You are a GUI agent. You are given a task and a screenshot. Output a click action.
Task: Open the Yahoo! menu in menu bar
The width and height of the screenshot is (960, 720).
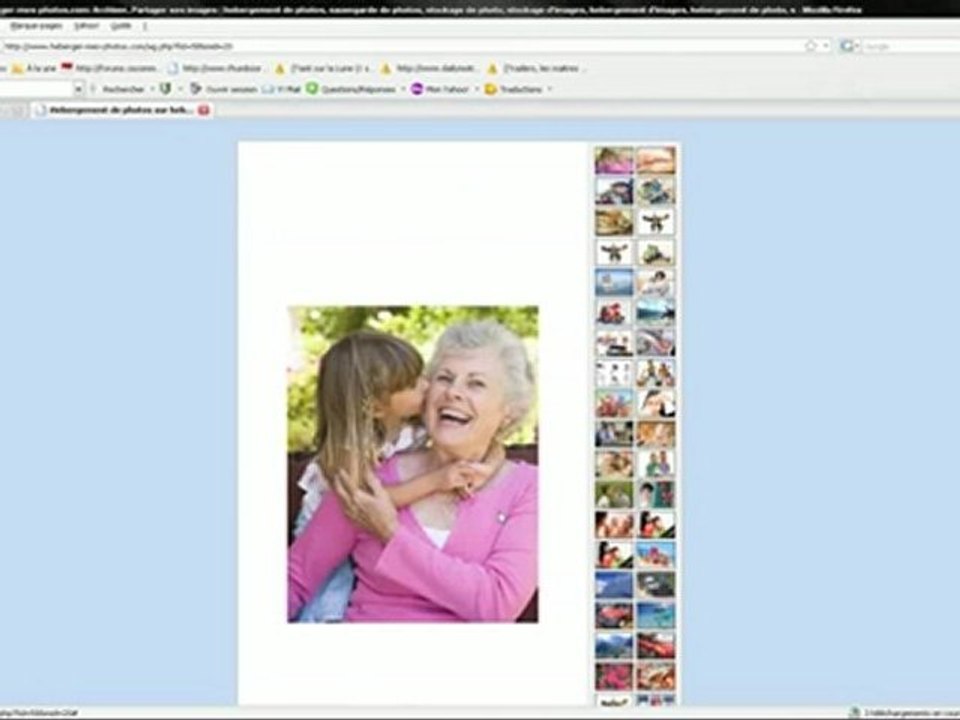pyautogui.click(x=86, y=26)
